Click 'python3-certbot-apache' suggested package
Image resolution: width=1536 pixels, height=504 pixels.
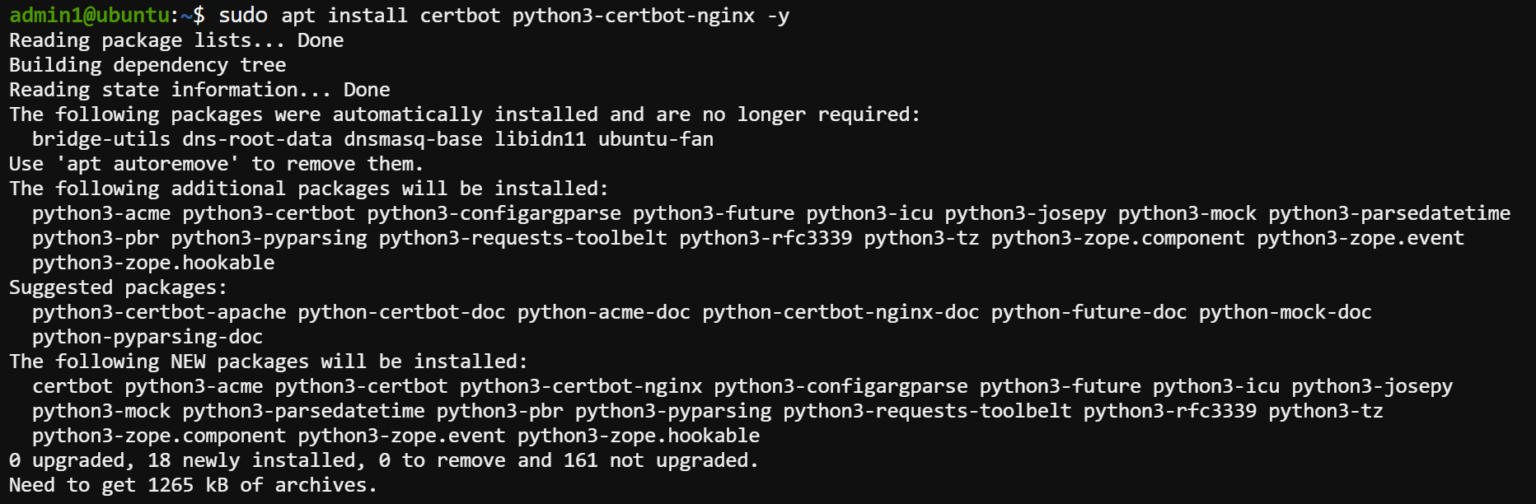click(159, 312)
